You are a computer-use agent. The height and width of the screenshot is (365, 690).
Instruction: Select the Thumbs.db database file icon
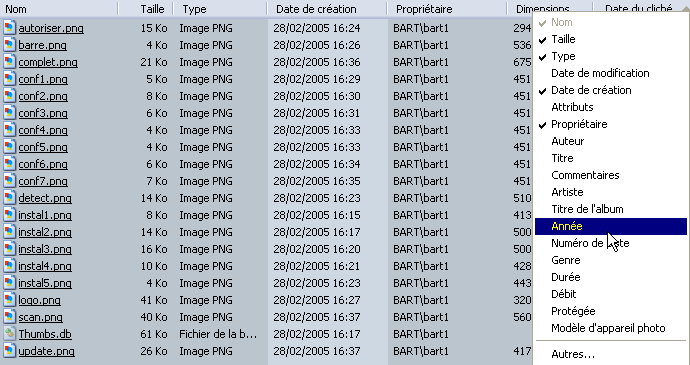[9, 334]
